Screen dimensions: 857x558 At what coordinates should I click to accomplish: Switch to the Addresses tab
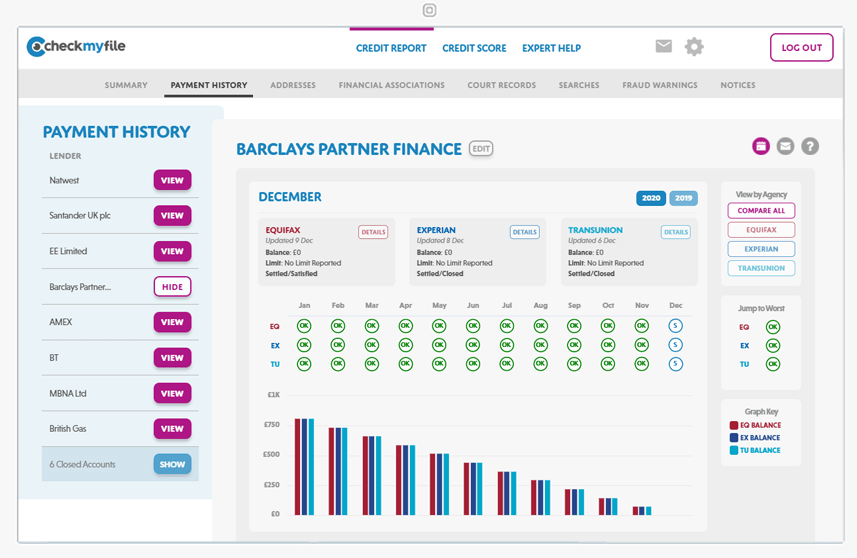(x=293, y=85)
